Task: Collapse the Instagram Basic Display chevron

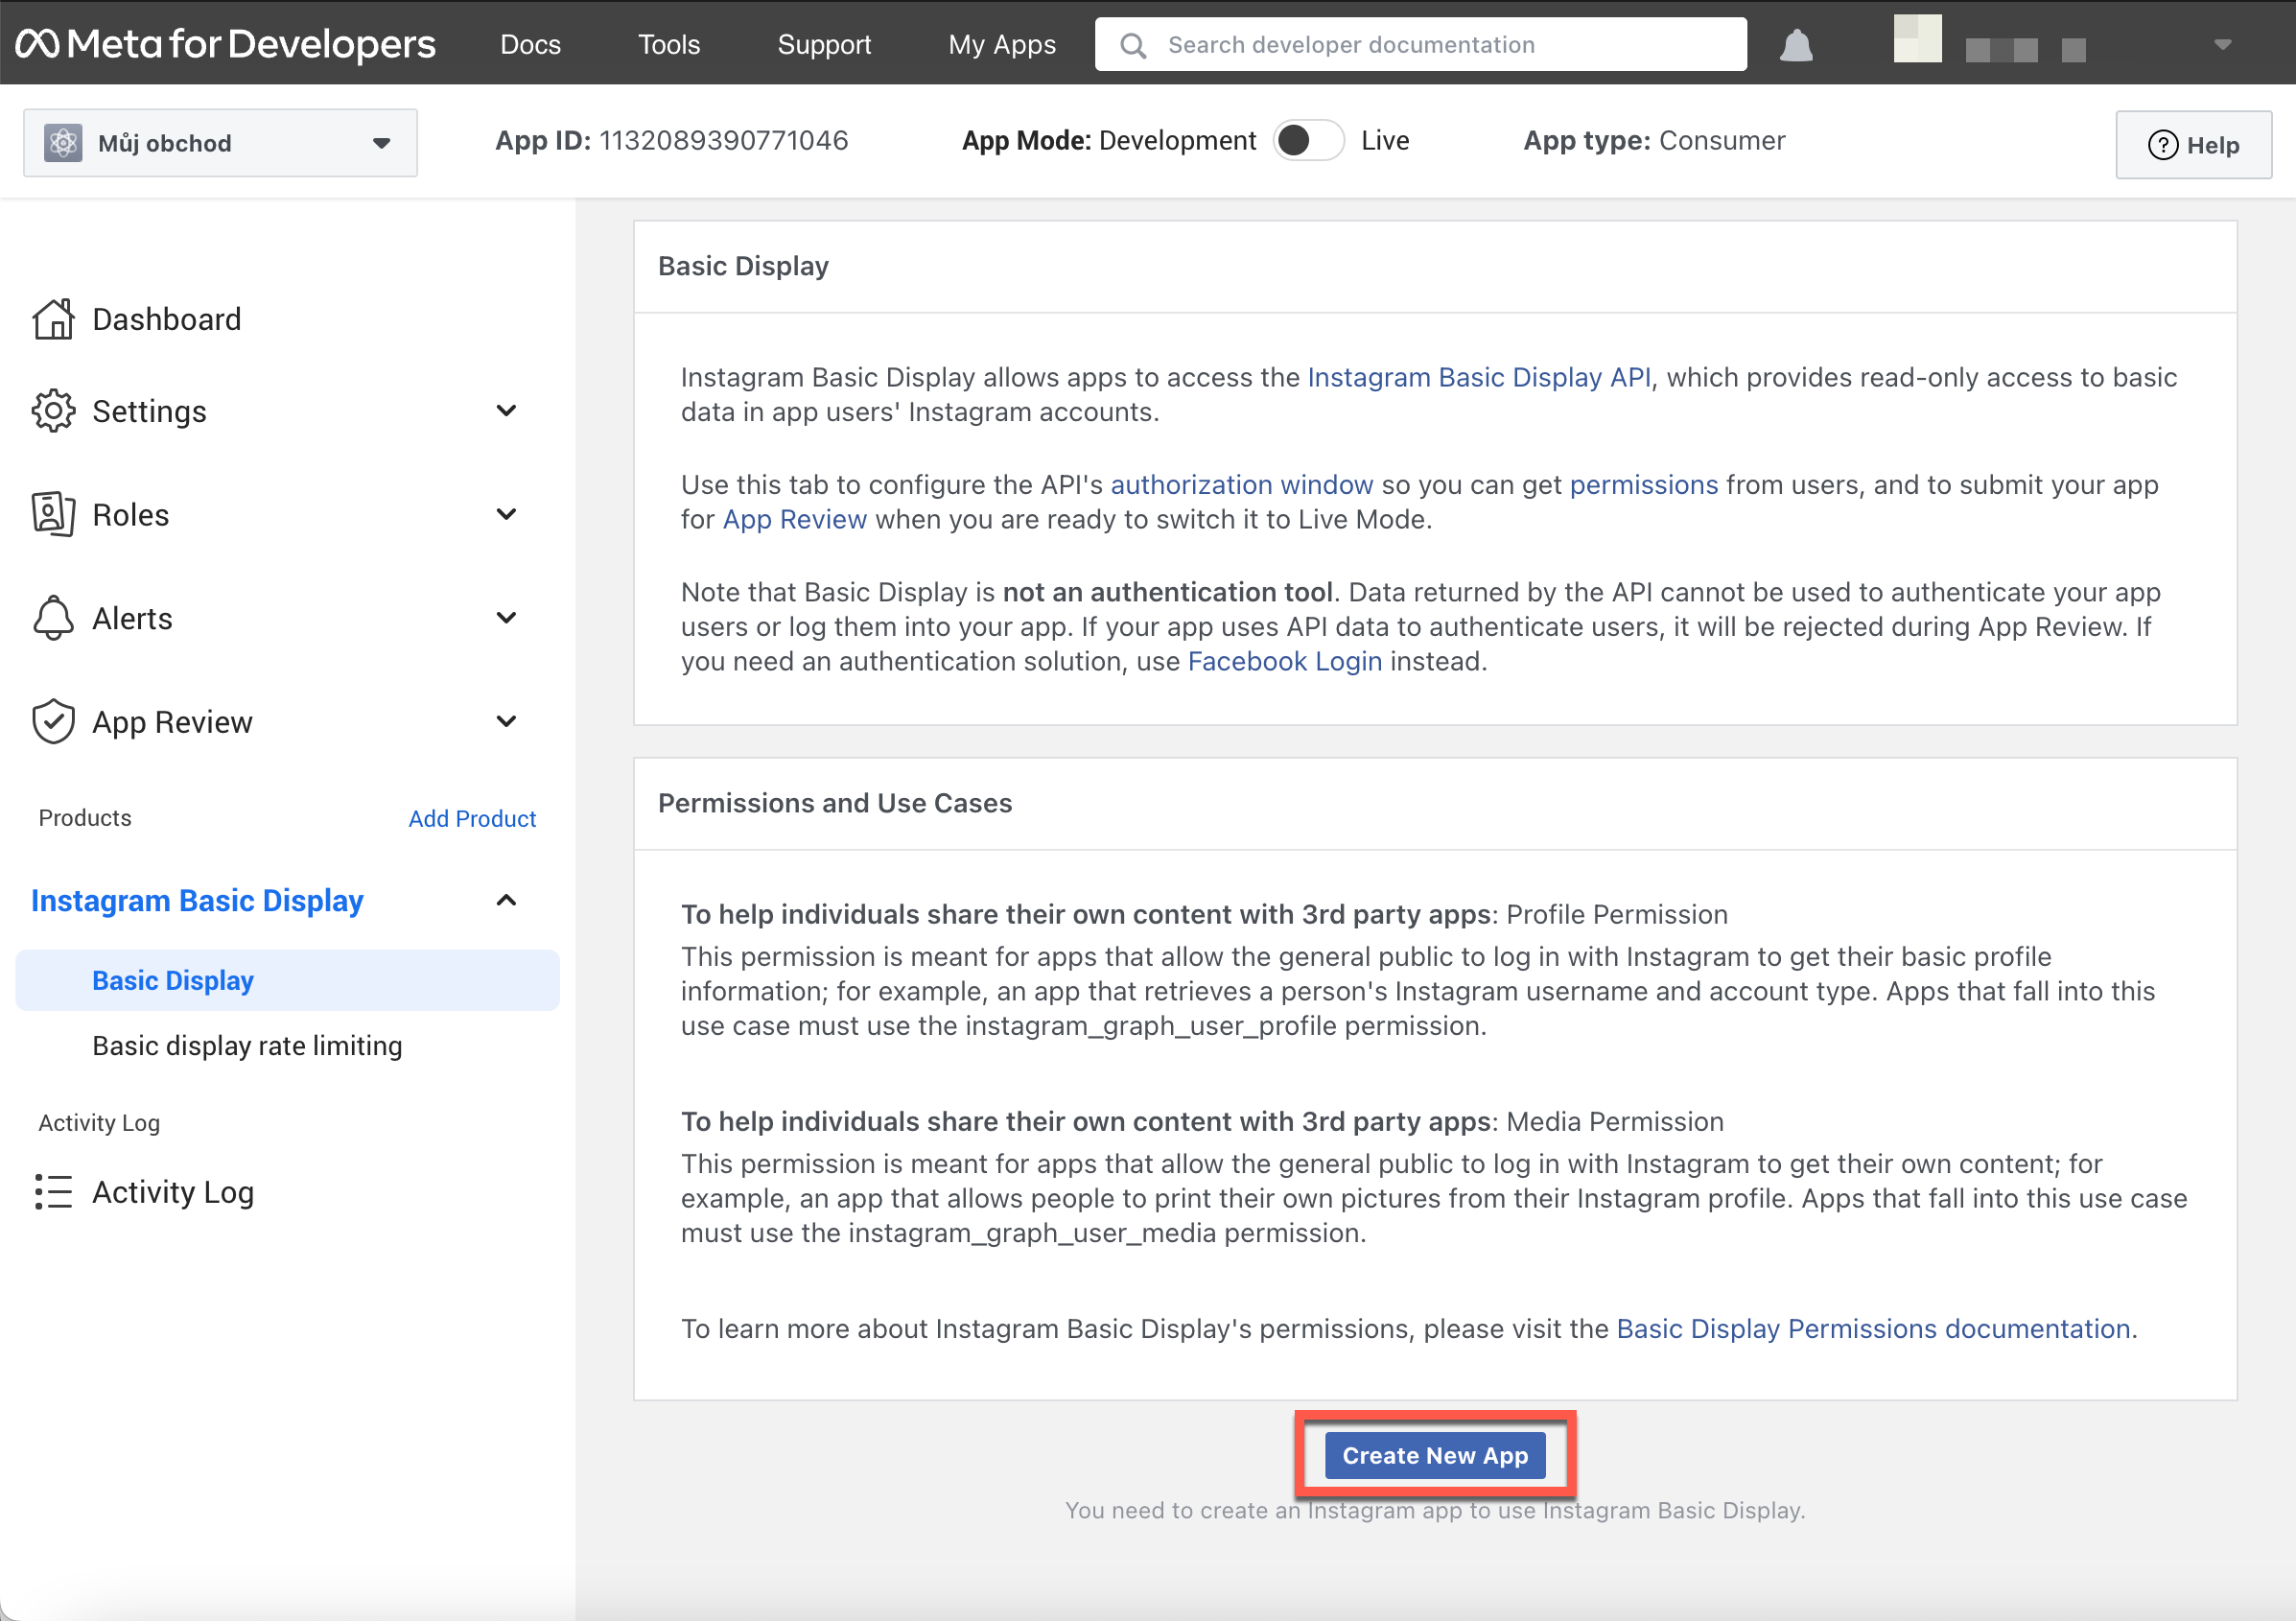Action: point(506,900)
